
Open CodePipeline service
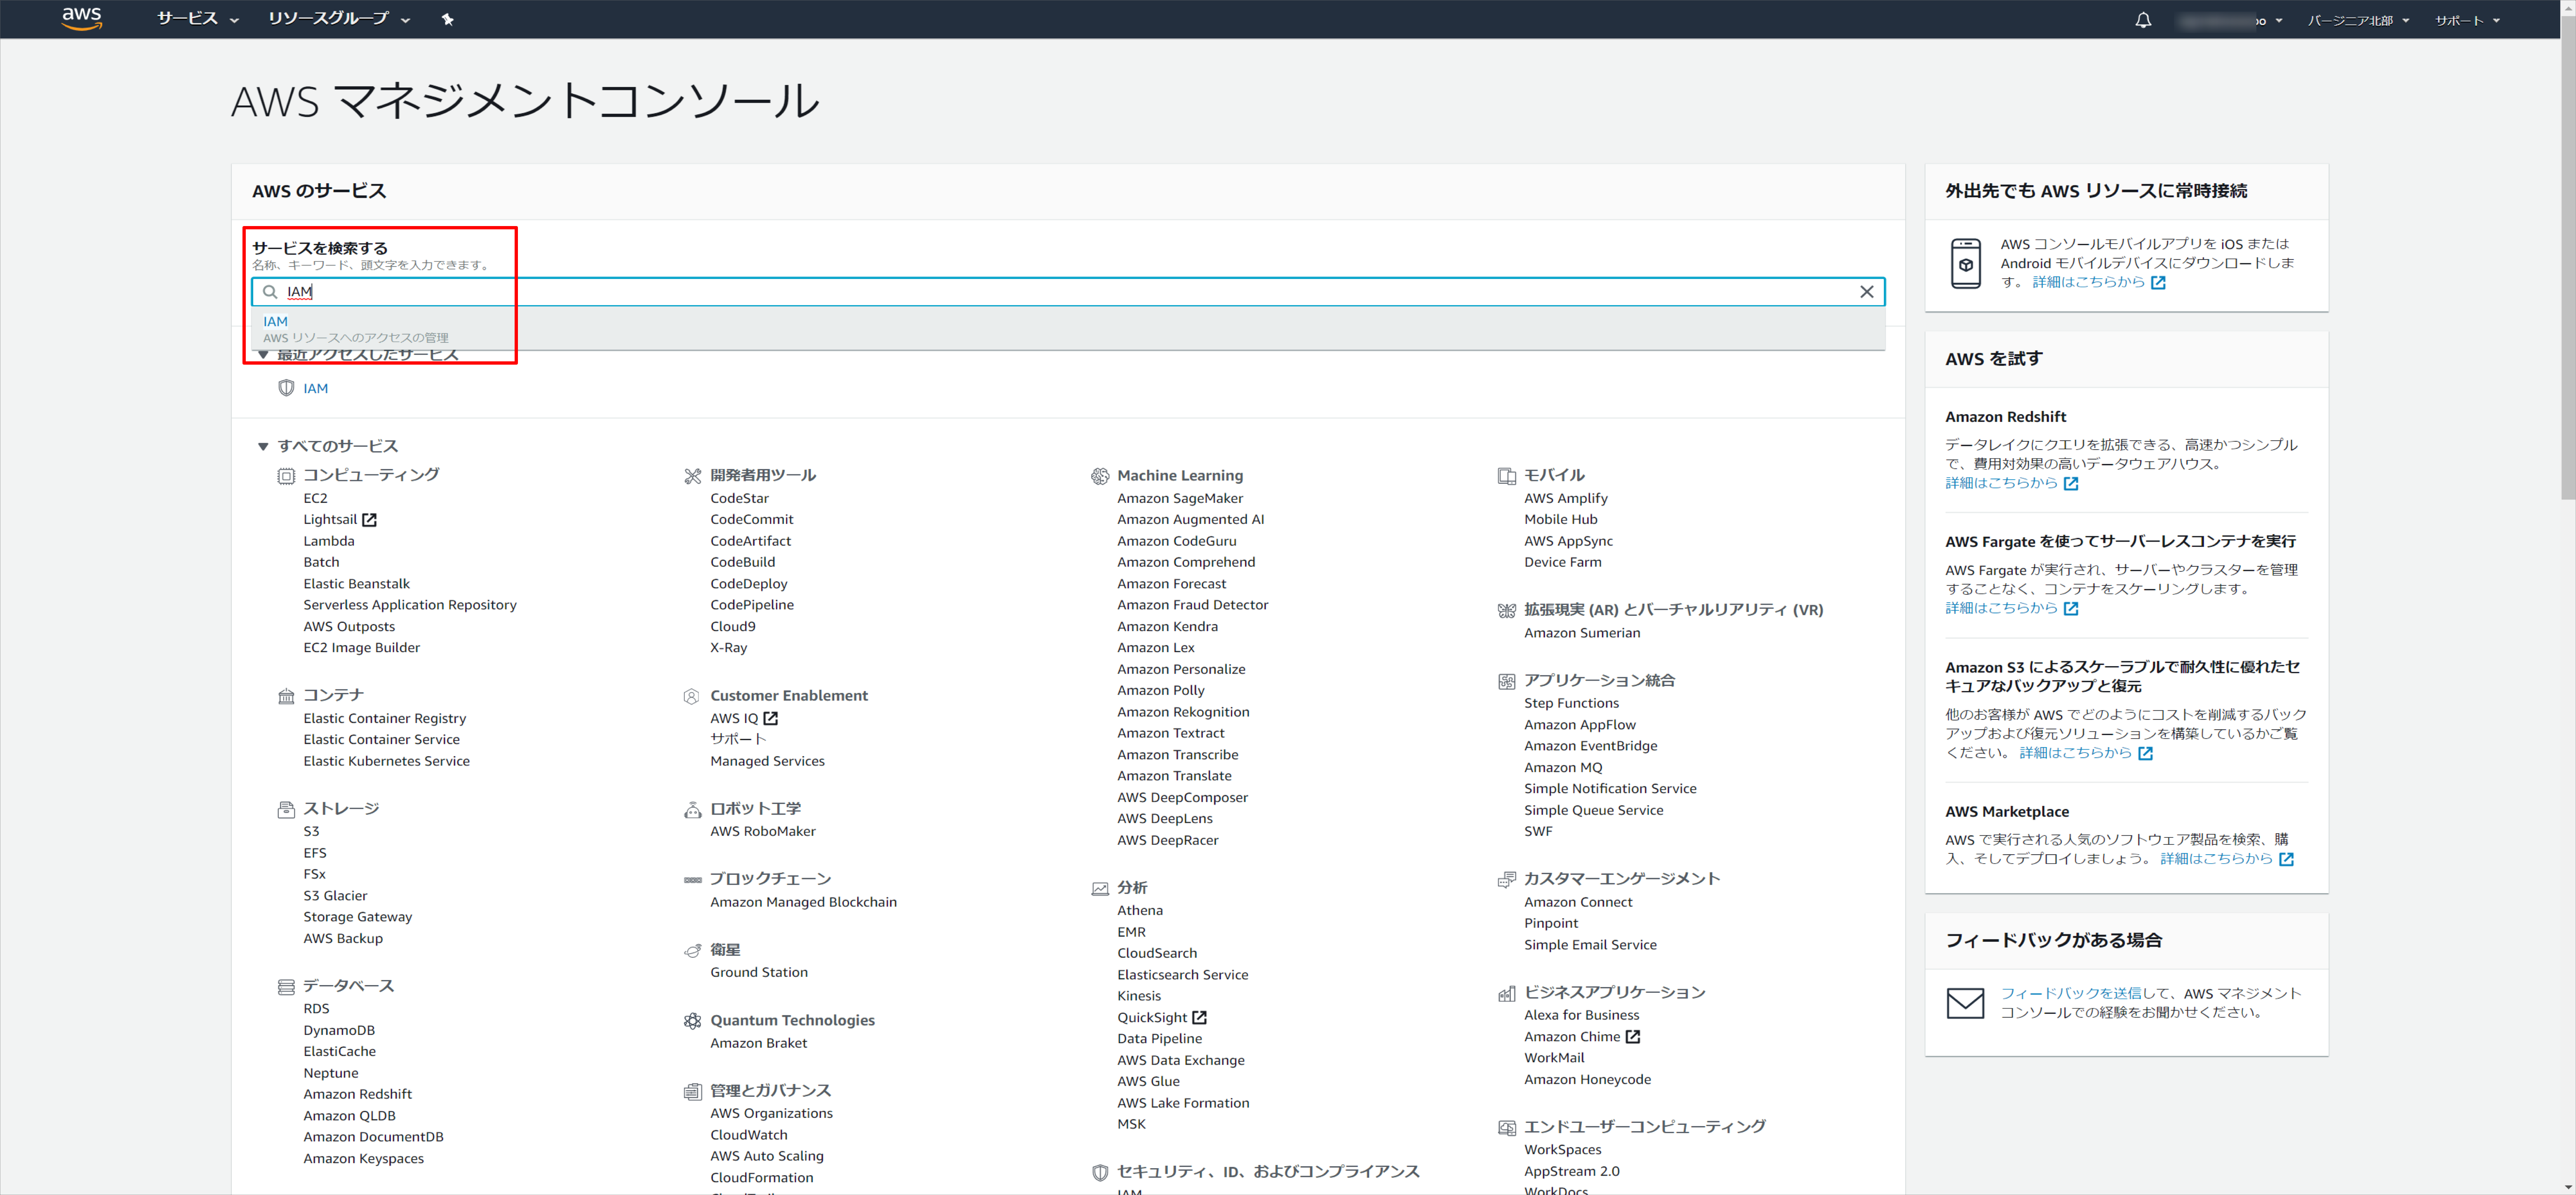752,605
